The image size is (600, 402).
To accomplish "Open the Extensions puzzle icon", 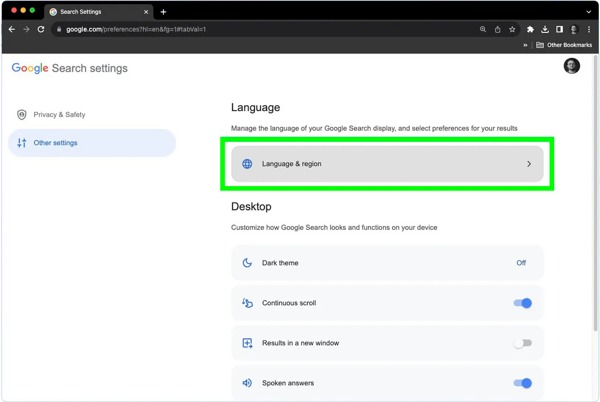I will point(530,29).
